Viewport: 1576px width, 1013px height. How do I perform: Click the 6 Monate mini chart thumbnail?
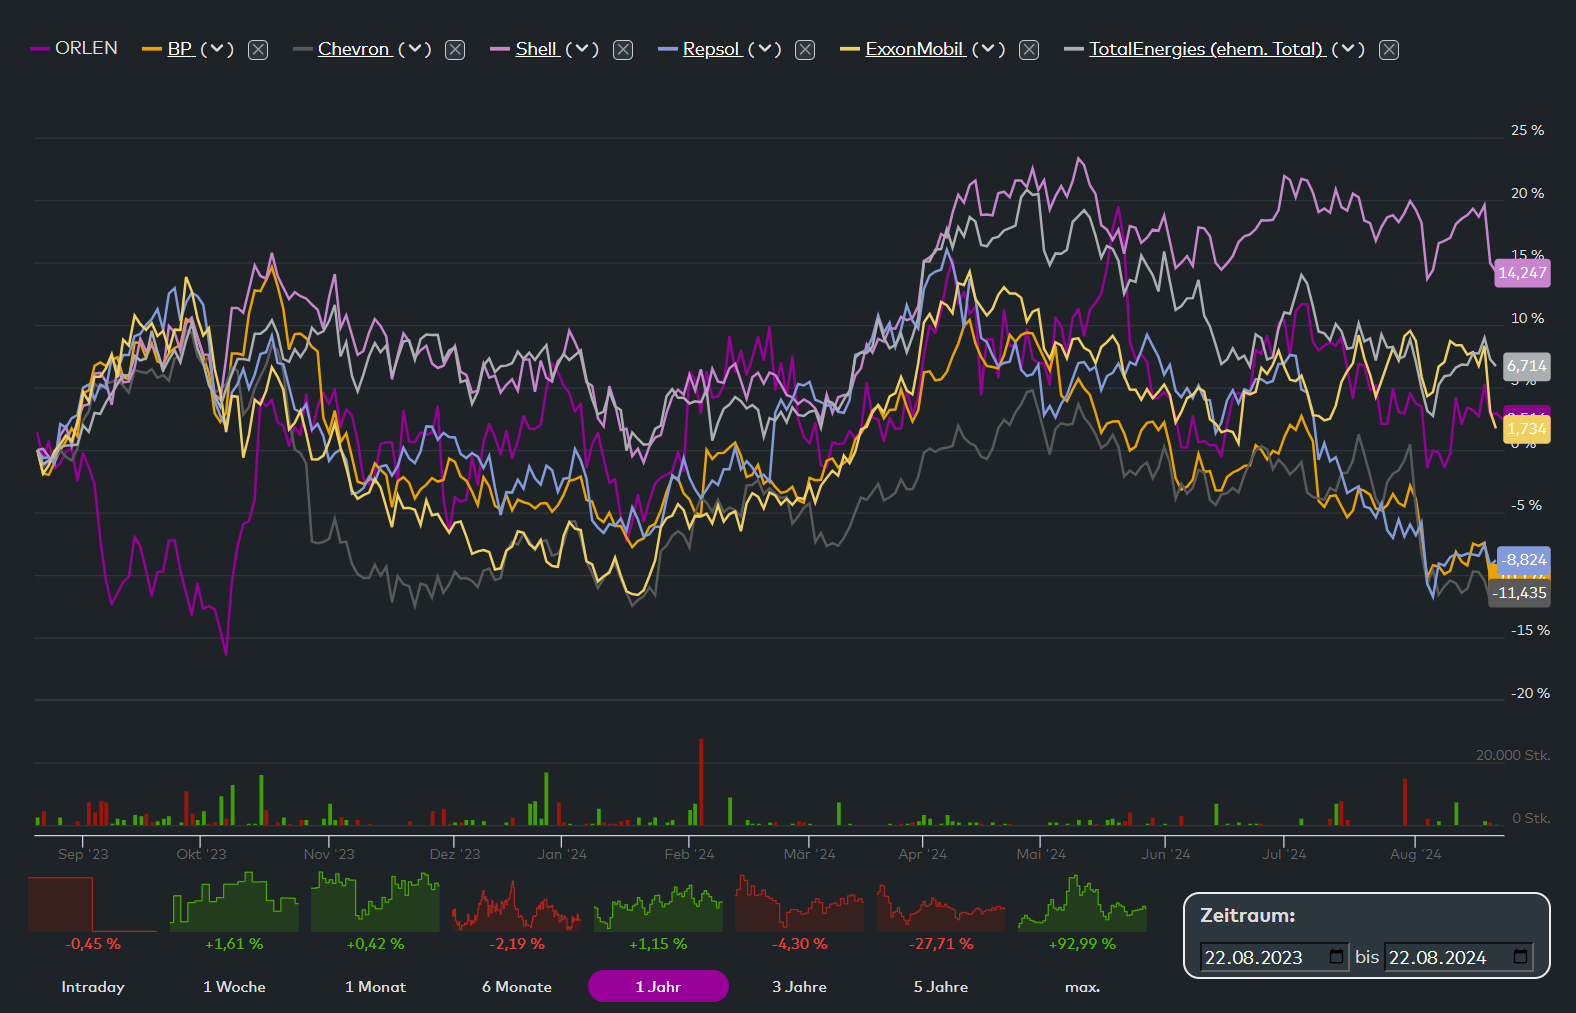(516, 905)
